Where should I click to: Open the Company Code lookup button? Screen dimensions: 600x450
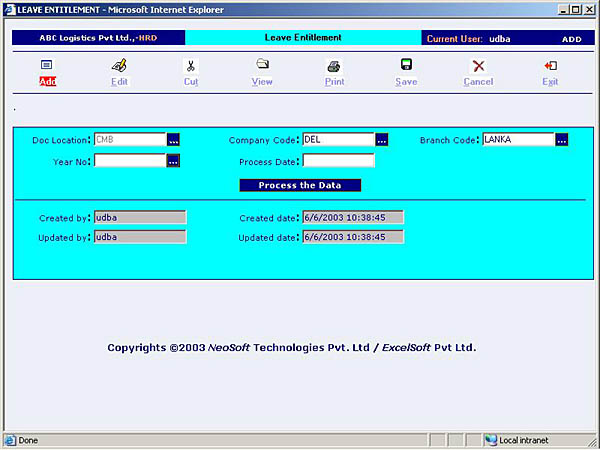tap(381, 140)
